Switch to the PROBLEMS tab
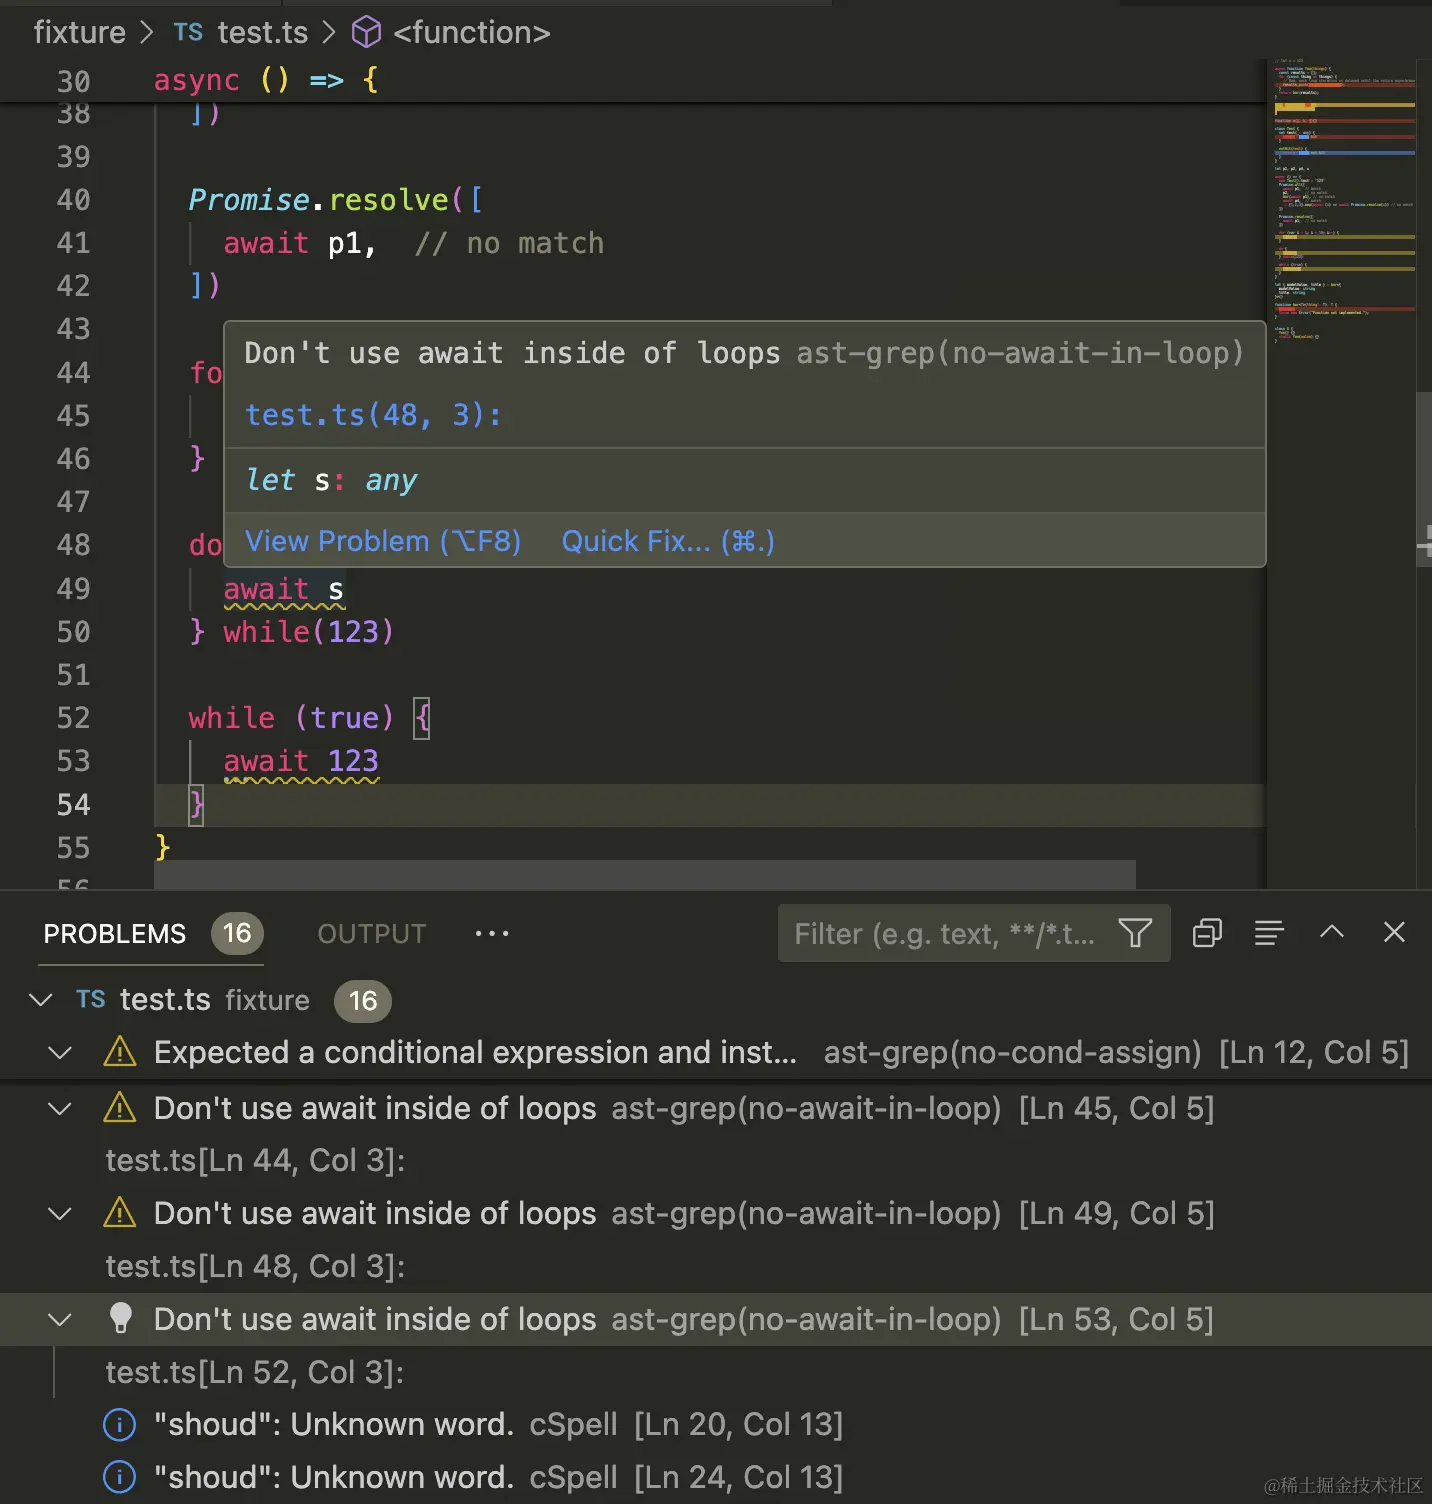Image resolution: width=1432 pixels, height=1504 pixels. coord(115,933)
